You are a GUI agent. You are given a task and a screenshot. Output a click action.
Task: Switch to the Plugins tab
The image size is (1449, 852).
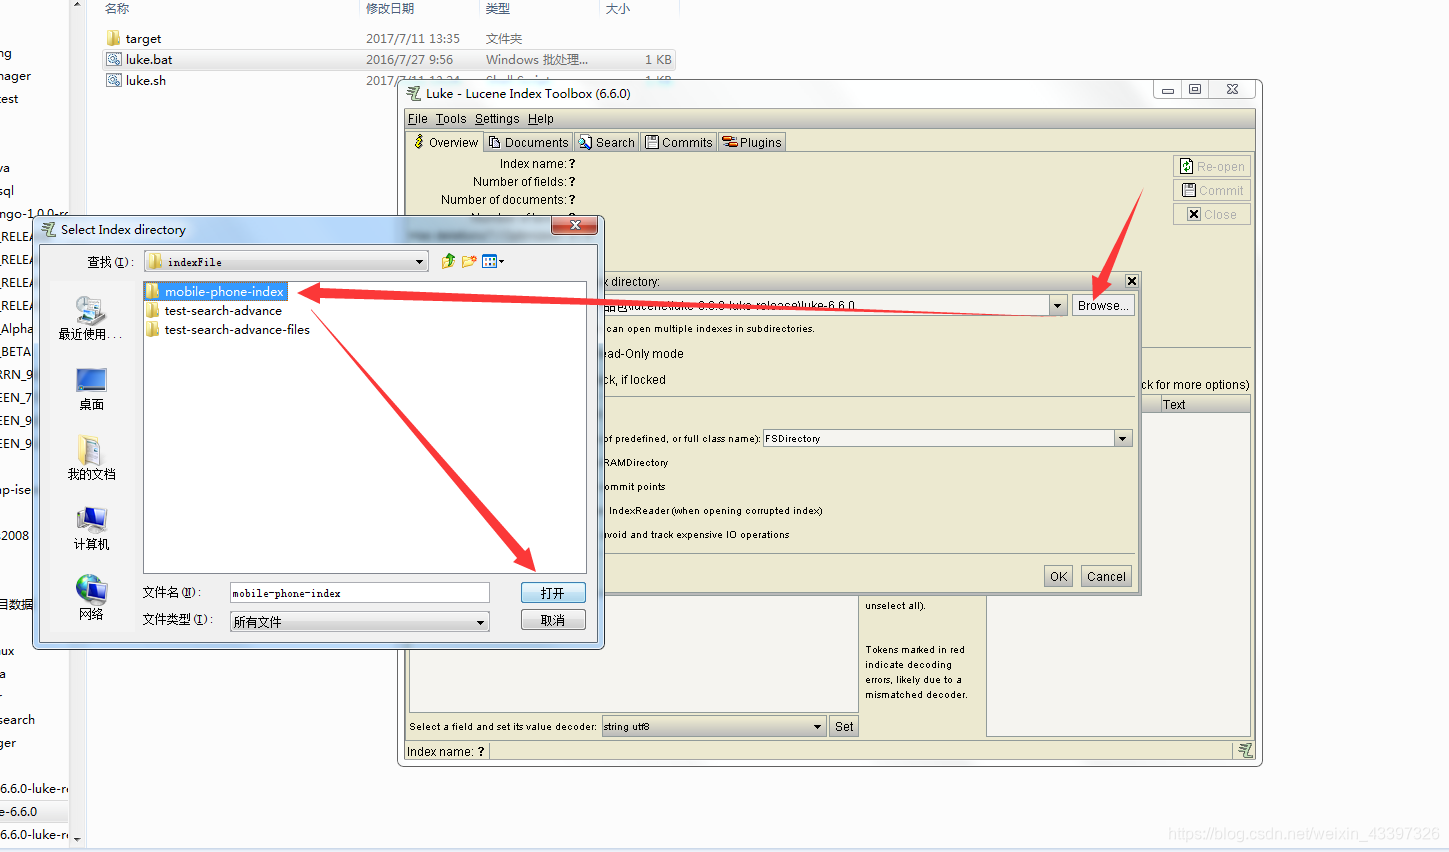coord(752,142)
